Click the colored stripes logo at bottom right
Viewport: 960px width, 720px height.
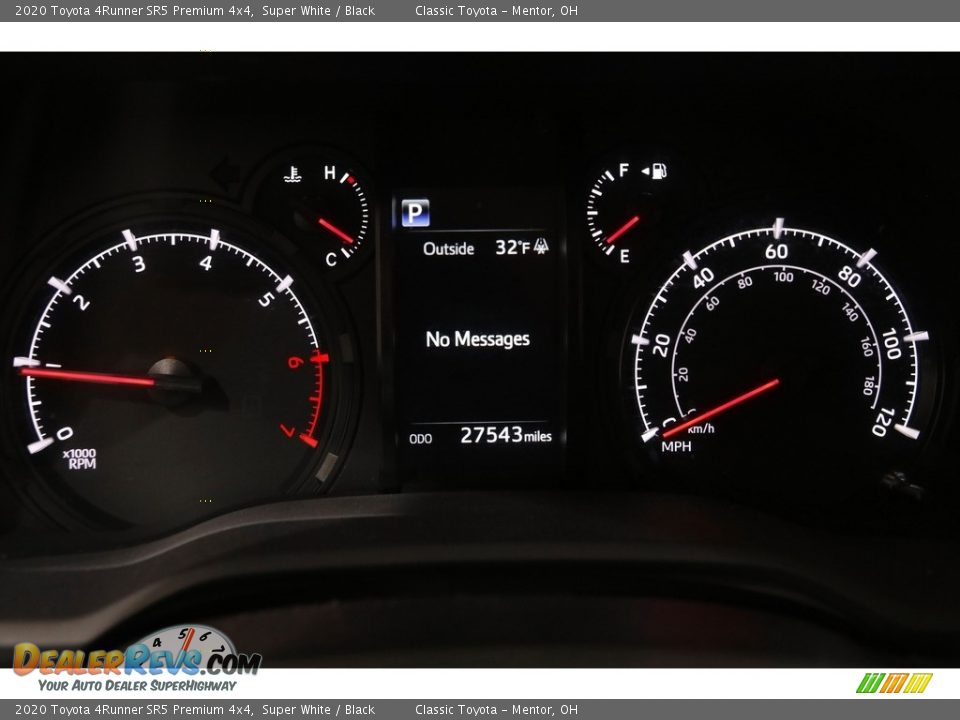pyautogui.click(x=894, y=683)
